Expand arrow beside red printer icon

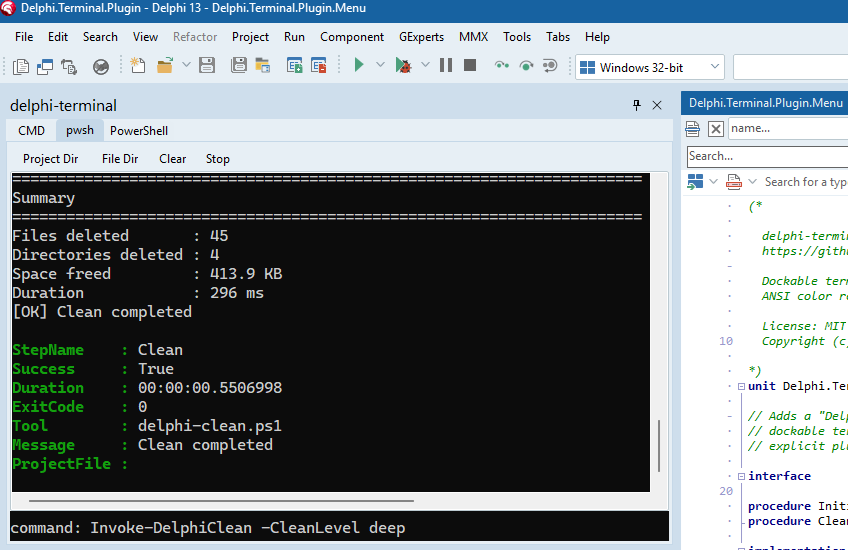[x=752, y=182]
